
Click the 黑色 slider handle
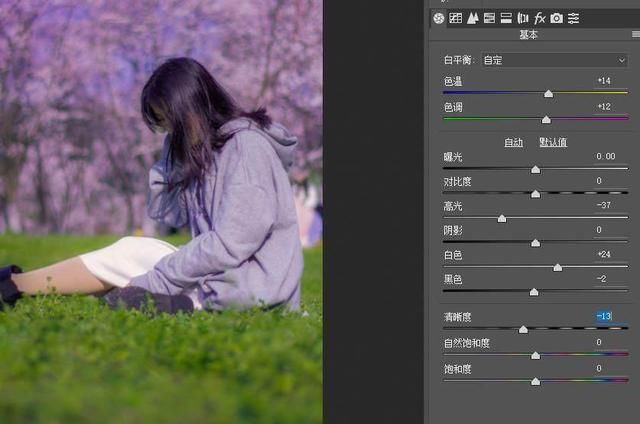coord(534,293)
